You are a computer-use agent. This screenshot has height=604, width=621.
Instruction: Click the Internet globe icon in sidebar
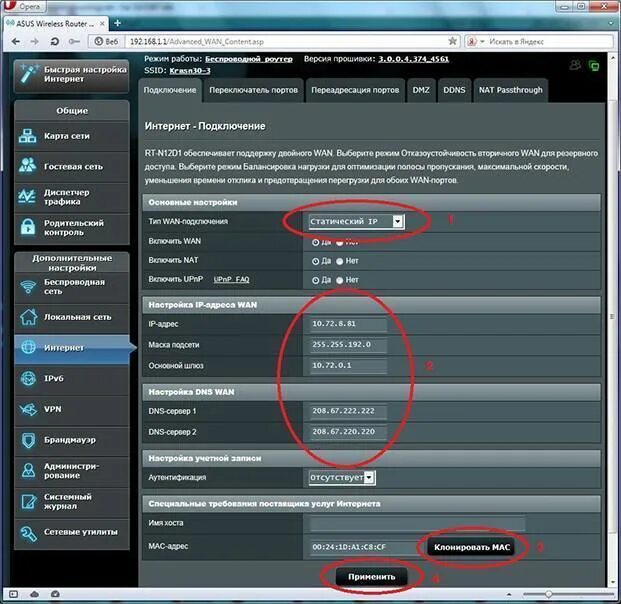click(x=29, y=347)
